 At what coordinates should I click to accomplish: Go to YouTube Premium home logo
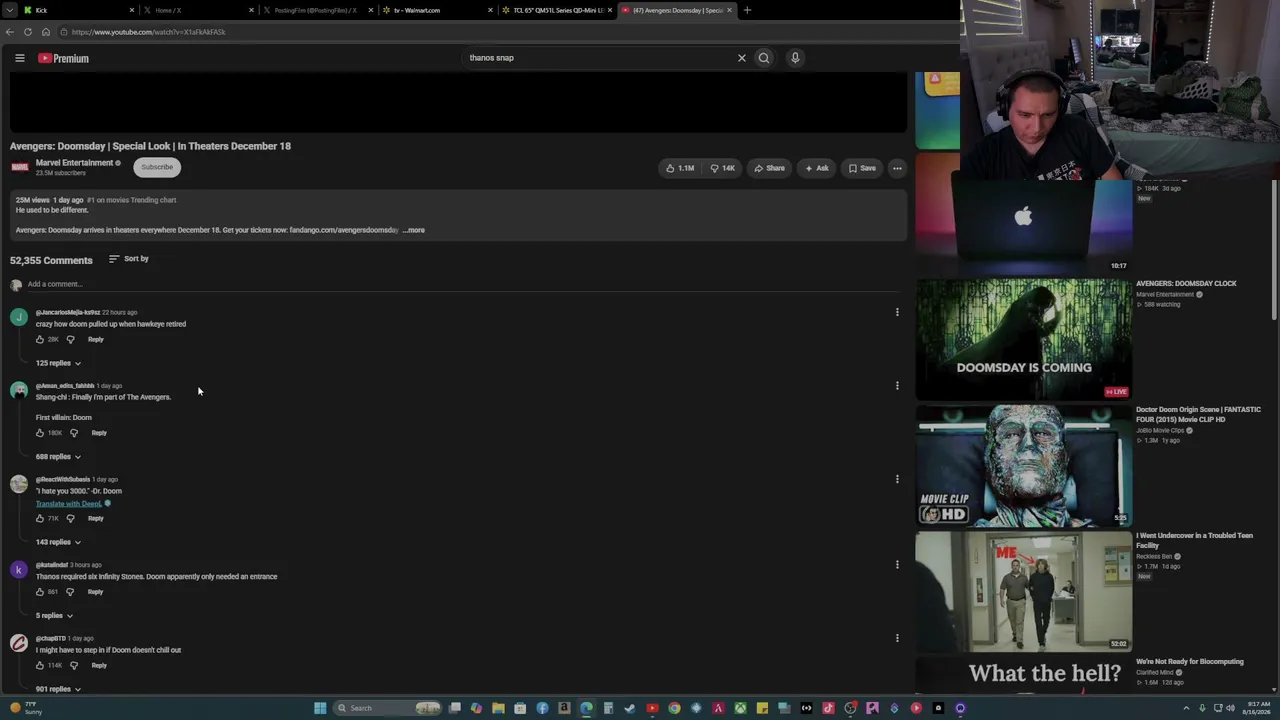pyautogui.click(x=64, y=58)
